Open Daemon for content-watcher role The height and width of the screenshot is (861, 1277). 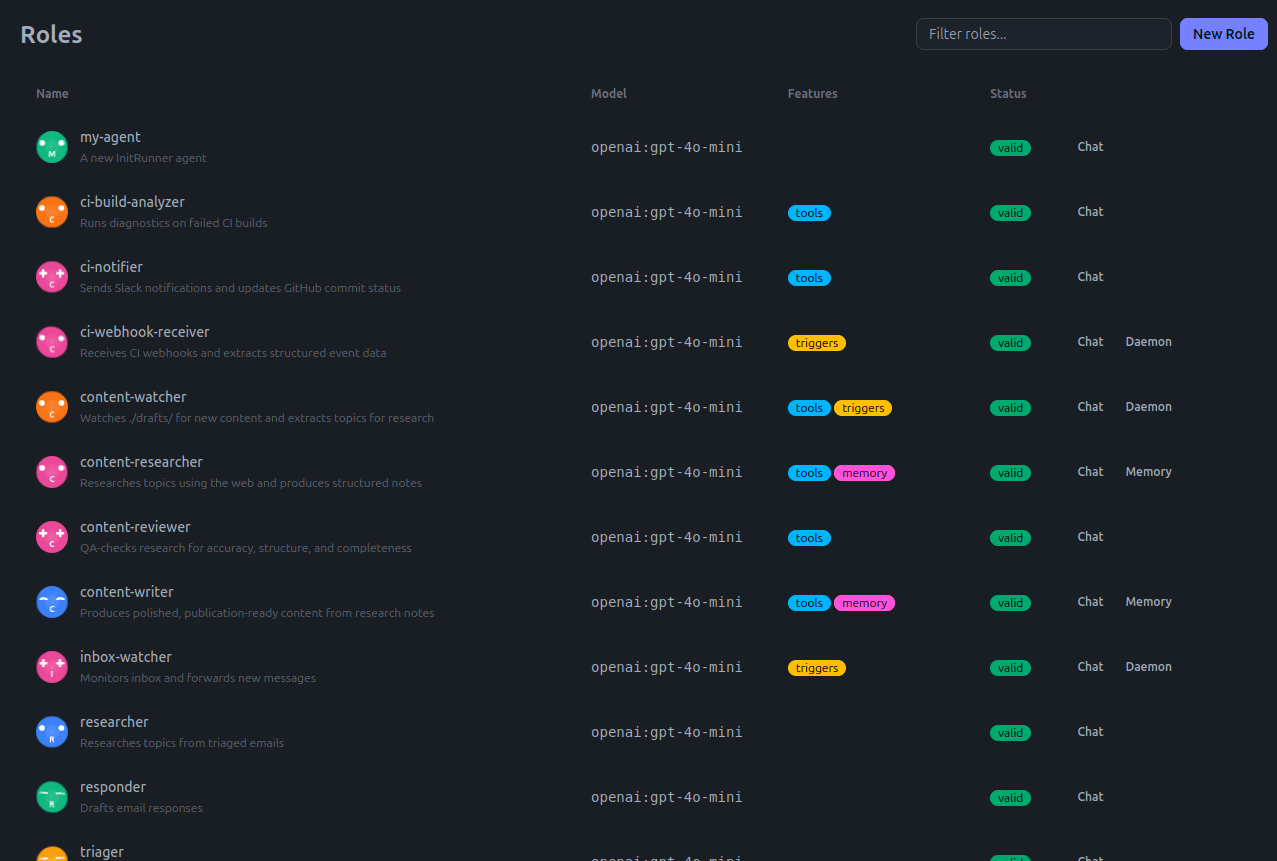(1148, 407)
